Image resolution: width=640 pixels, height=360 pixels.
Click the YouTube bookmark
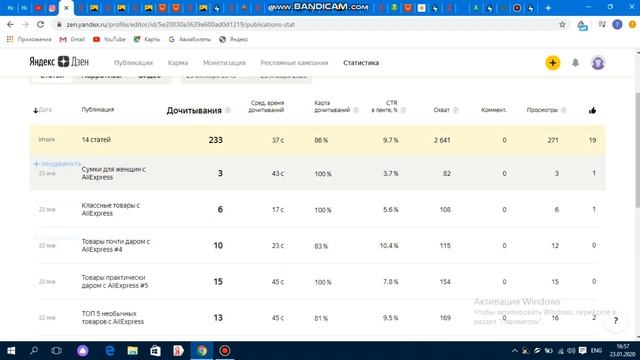(109, 39)
